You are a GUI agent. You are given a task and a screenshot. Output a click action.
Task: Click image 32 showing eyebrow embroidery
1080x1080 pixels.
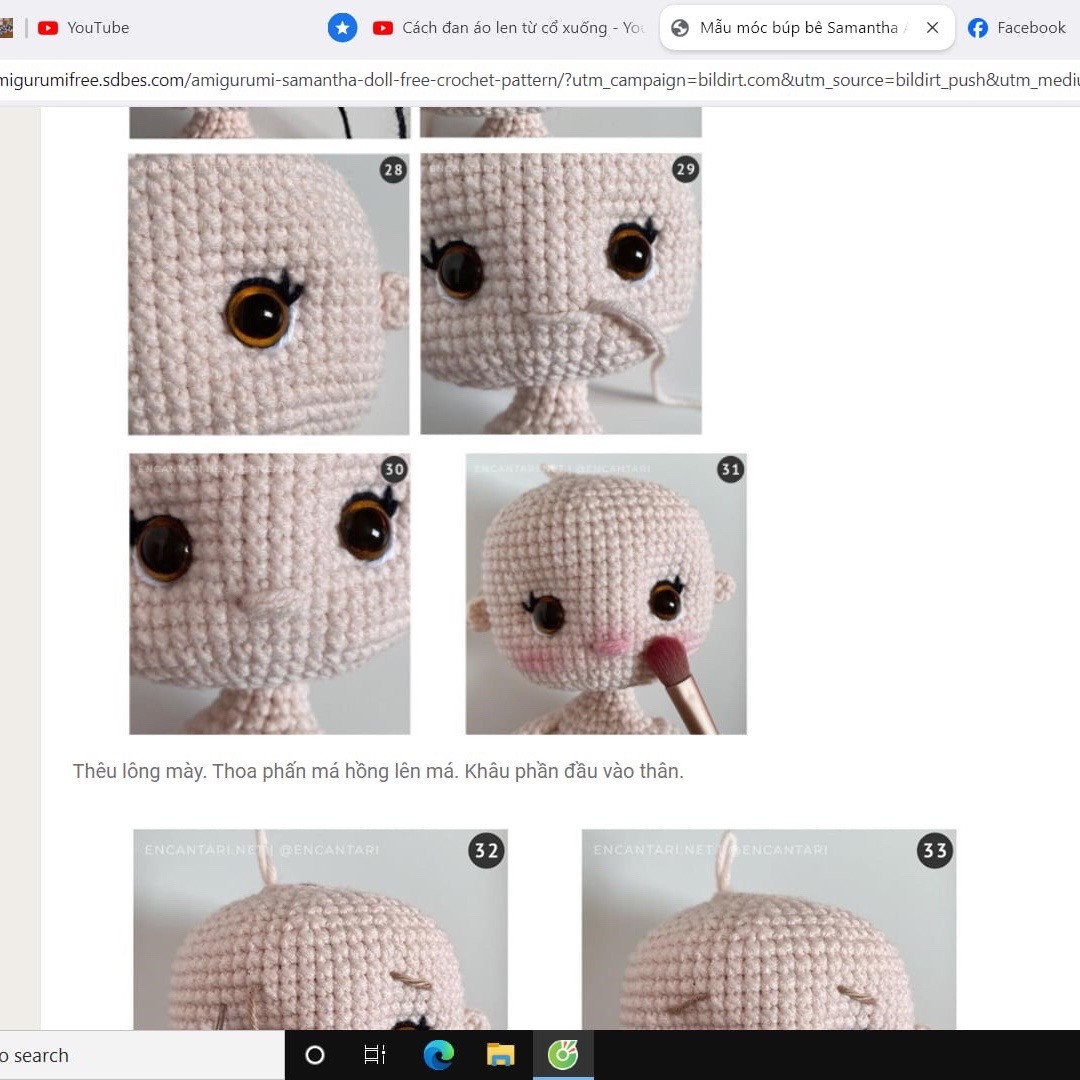point(320,930)
